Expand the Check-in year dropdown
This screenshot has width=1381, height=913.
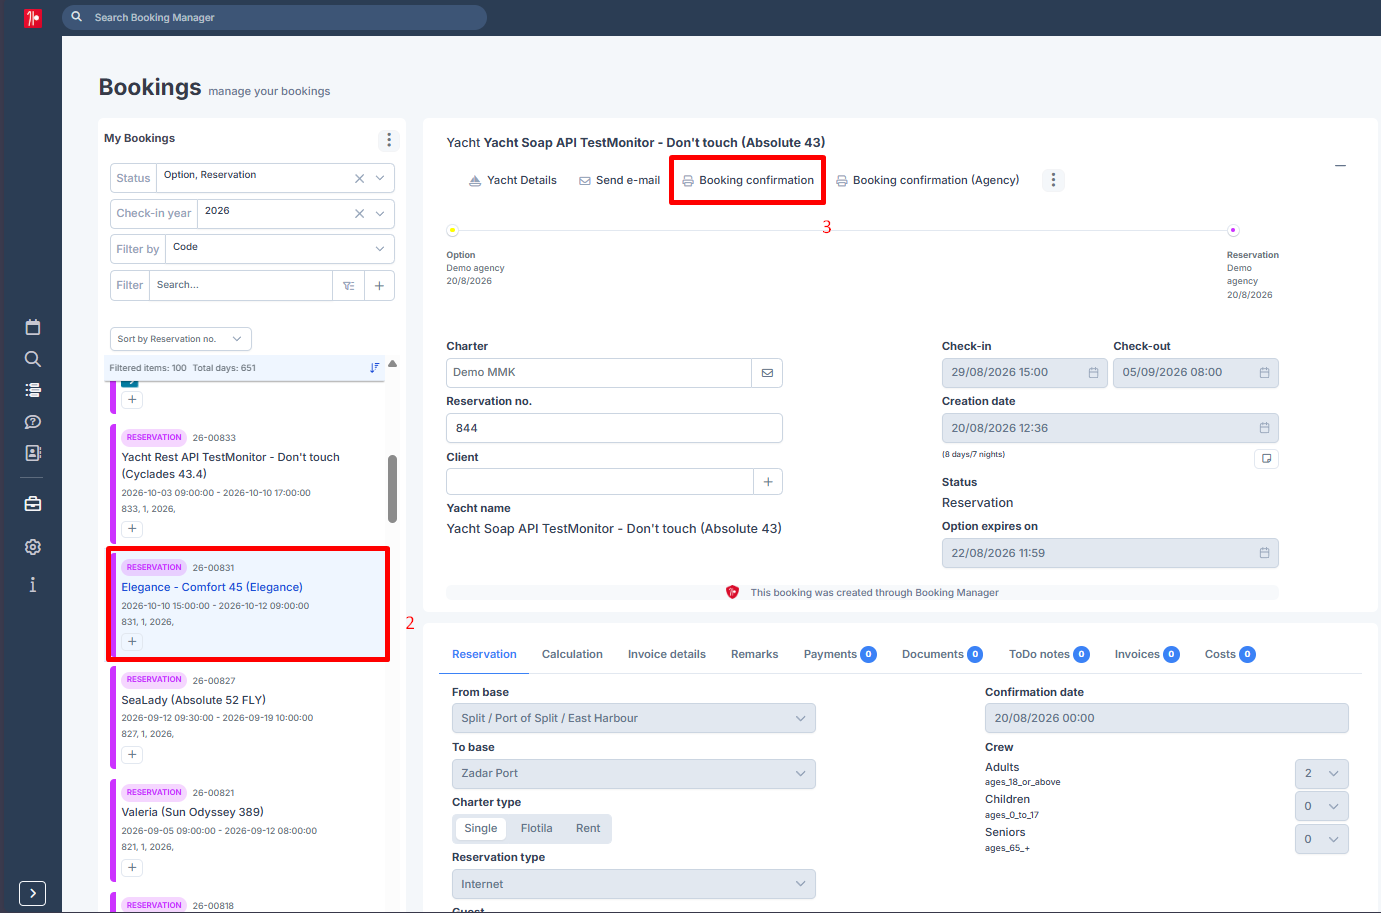pyautogui.click(x=380, y=214)
